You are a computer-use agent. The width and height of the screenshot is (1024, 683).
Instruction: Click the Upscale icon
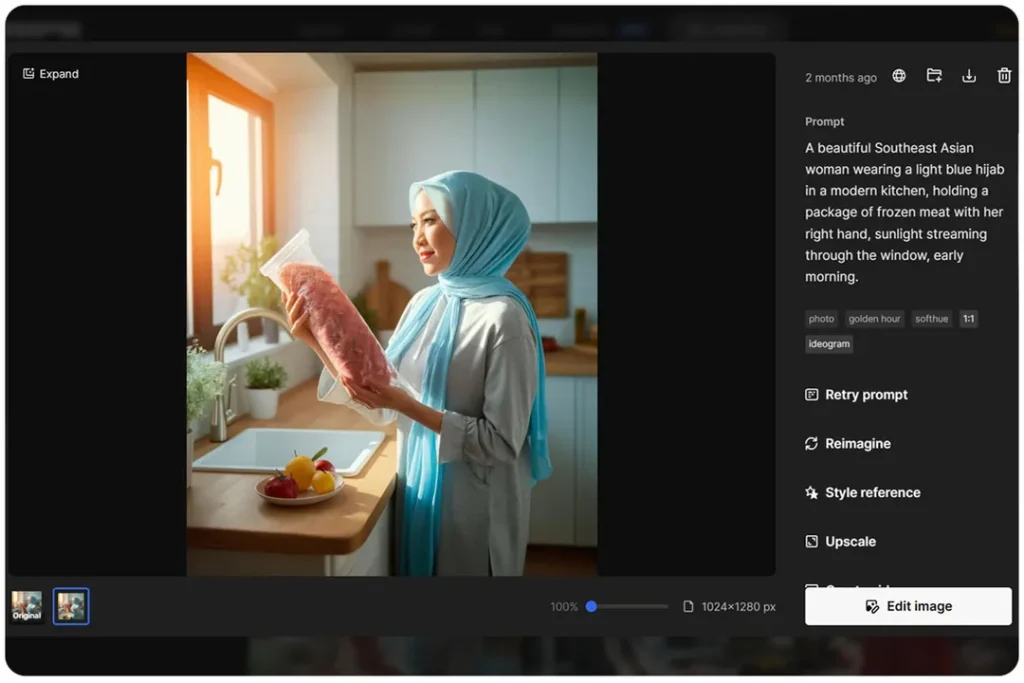pos(811,541)
